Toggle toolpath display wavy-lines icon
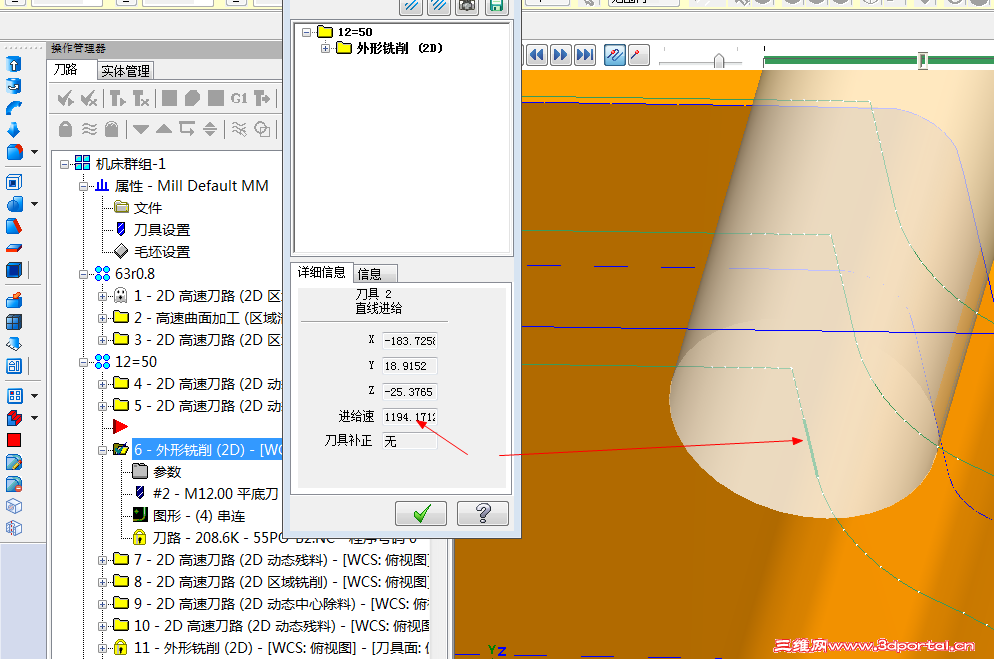Image resolution: width=994 pixels, height=659 pixels. [x=89, y=129]
